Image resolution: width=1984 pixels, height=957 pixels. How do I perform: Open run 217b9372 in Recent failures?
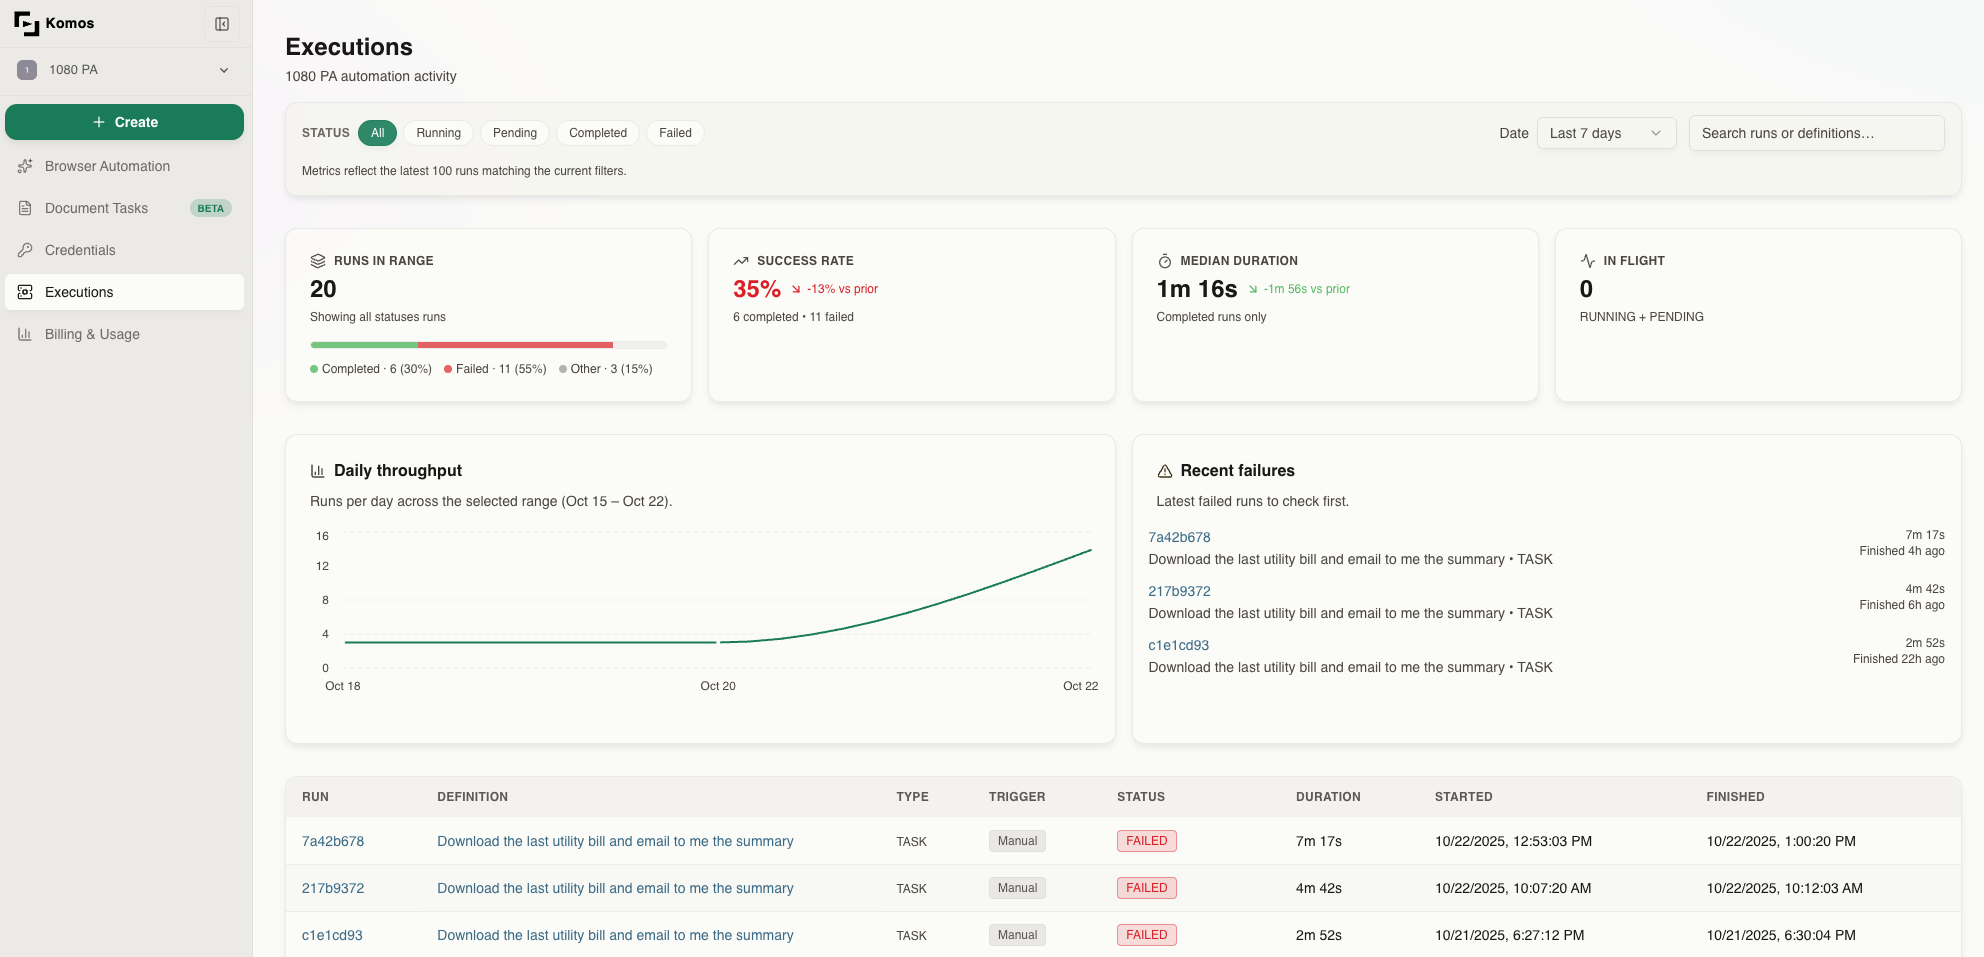[1179, 591]
